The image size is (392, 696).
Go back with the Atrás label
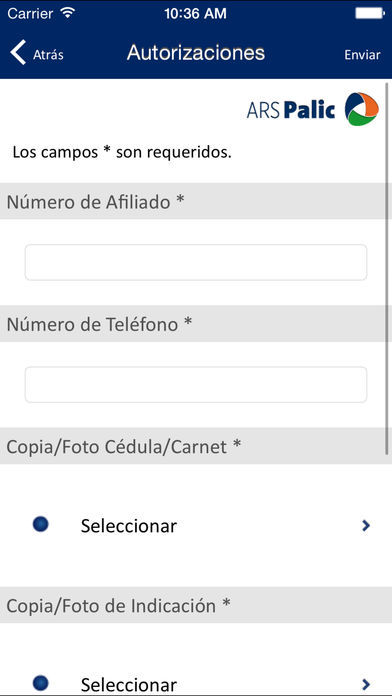[48, 55]
